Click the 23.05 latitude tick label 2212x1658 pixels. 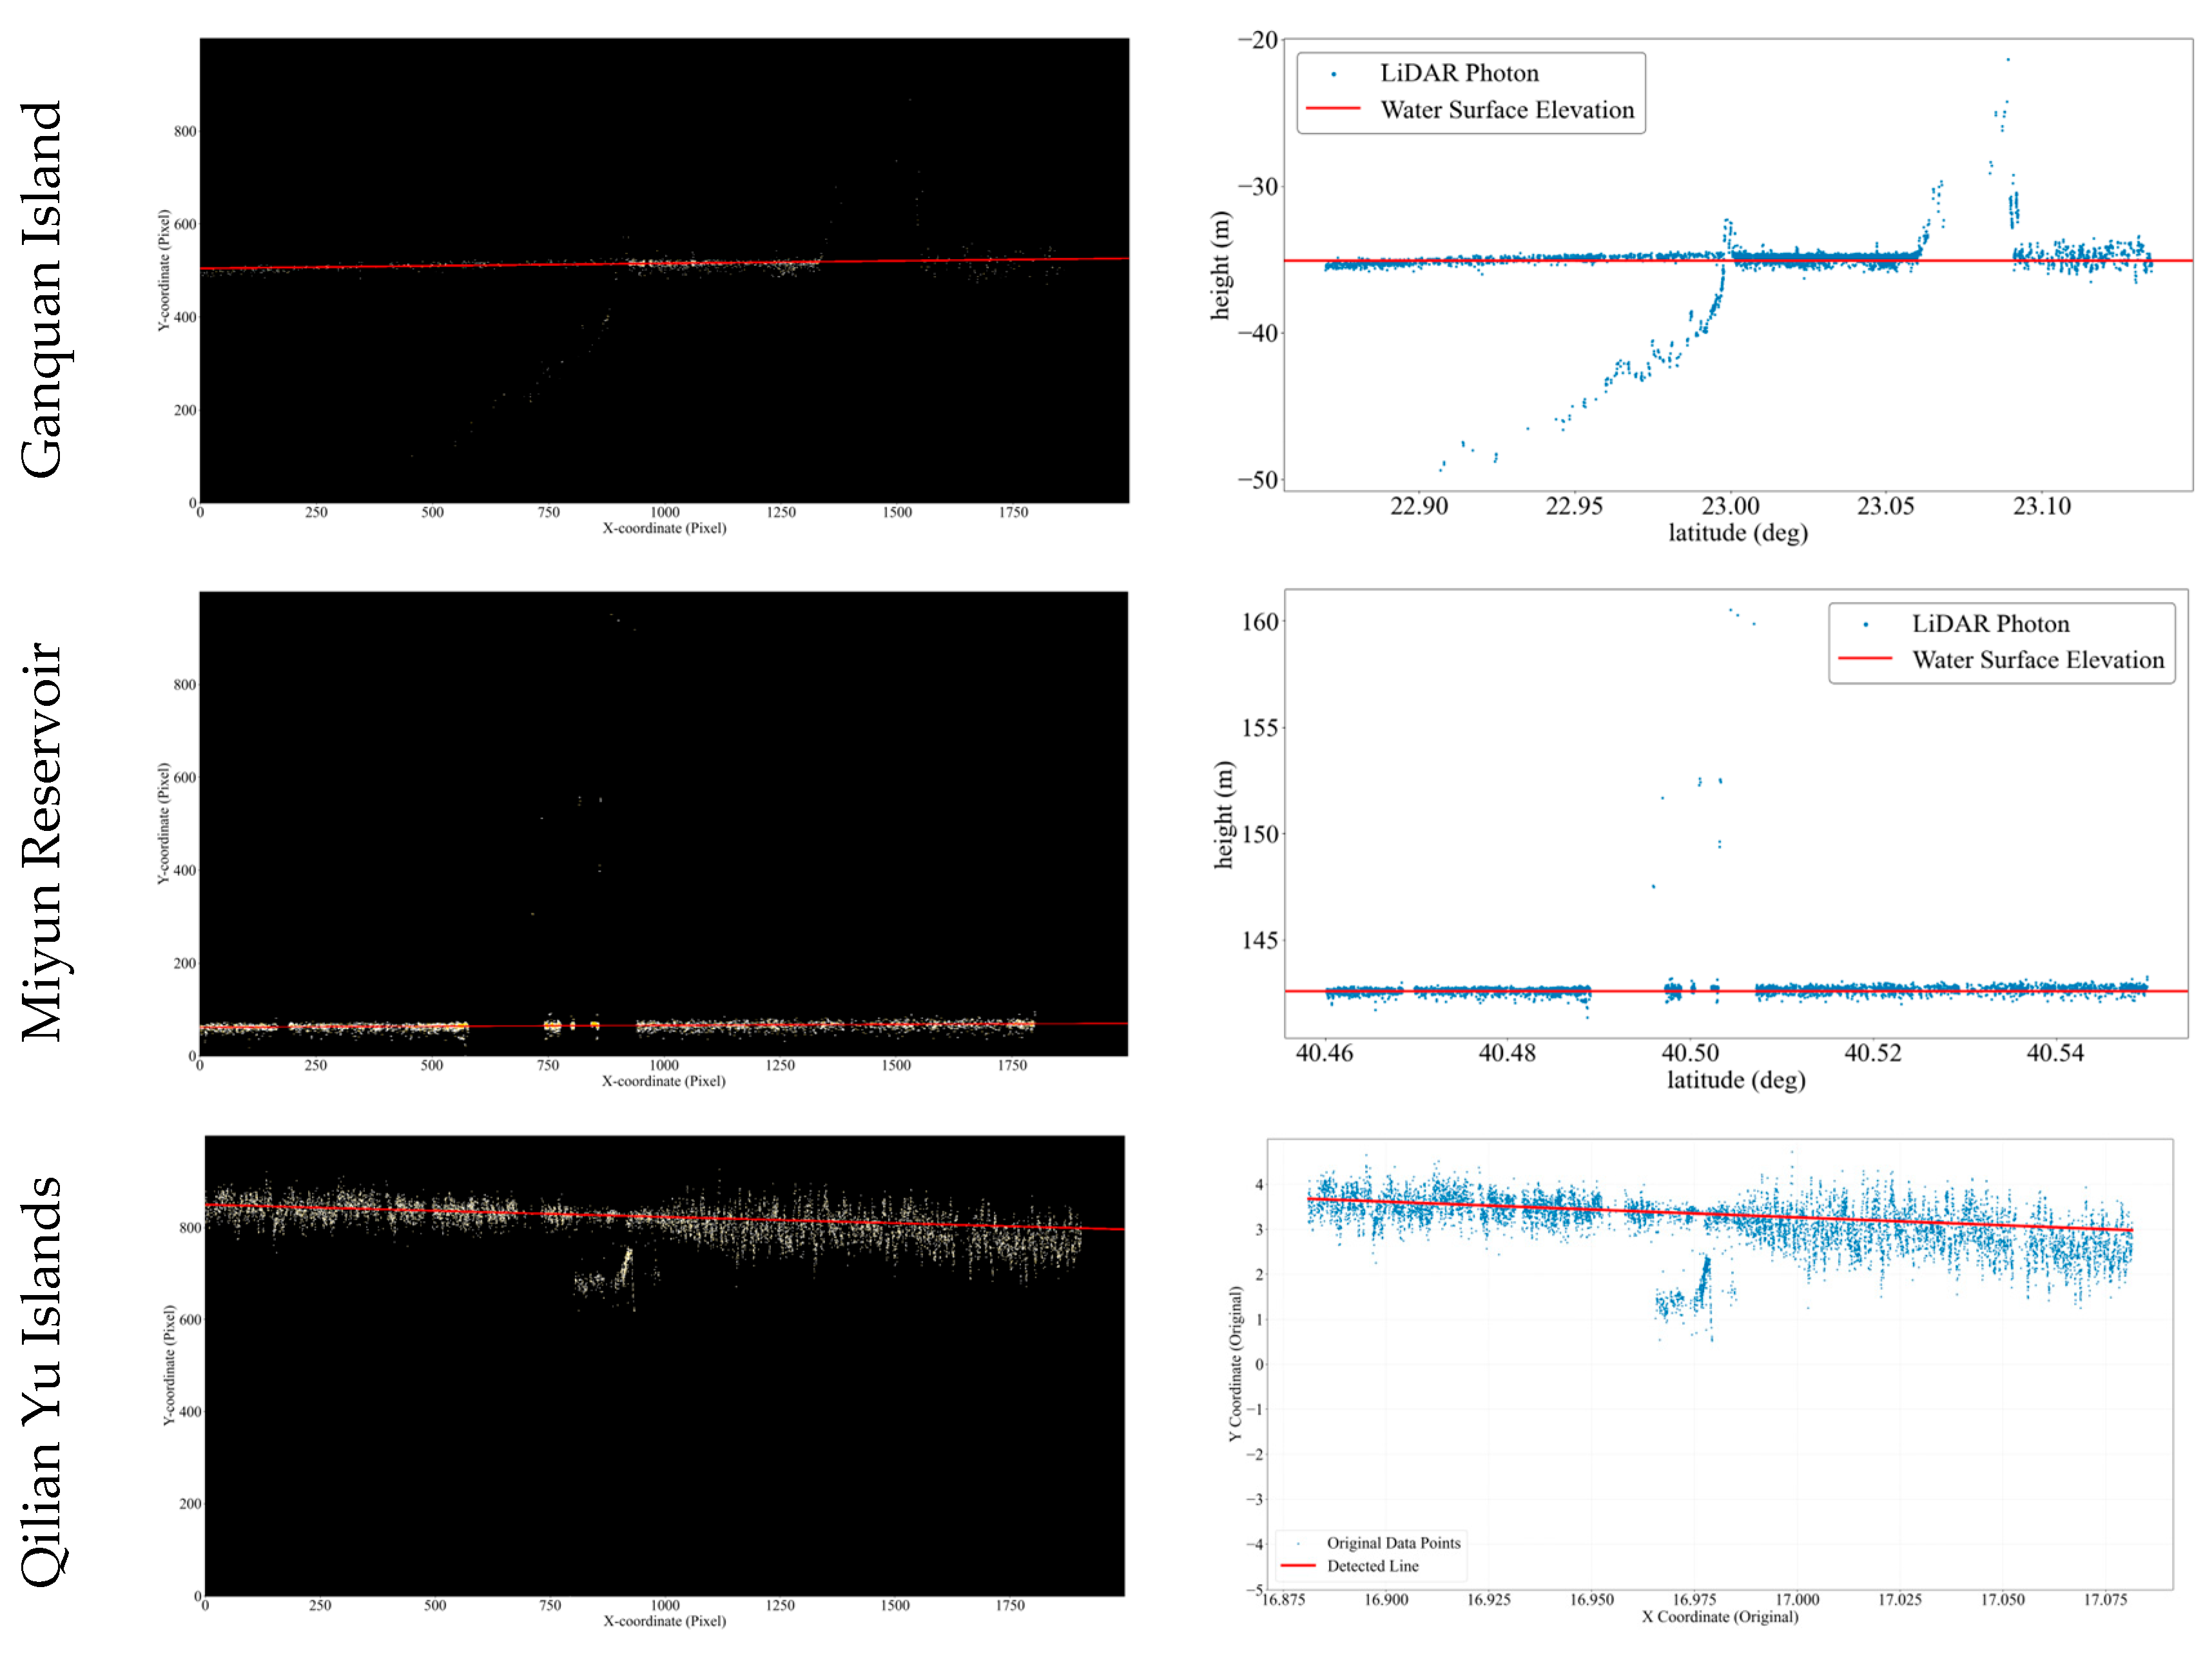coord(1885,506)
